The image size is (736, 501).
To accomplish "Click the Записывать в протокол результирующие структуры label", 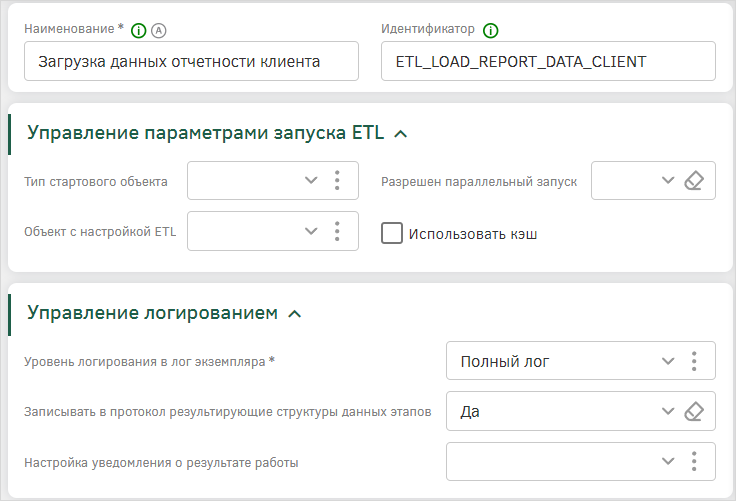I will (228, 412).
